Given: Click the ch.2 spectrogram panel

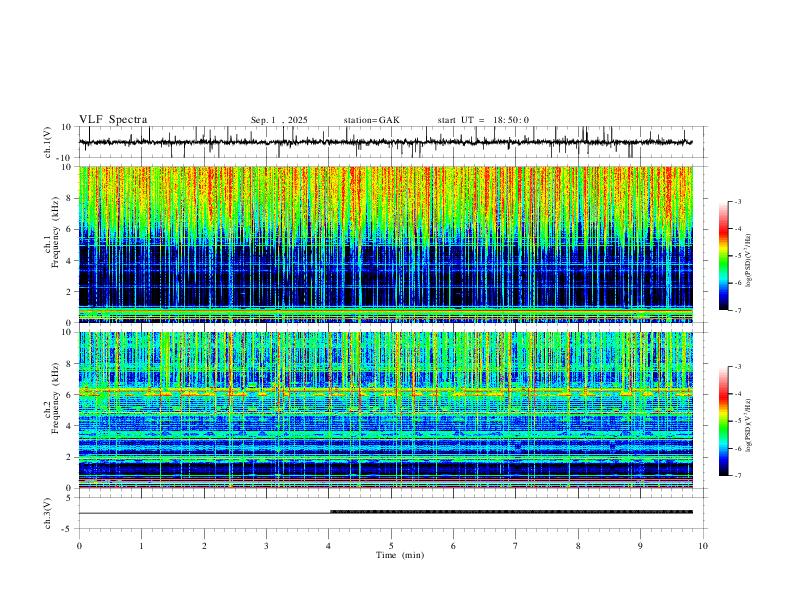Looking at the screenshot, I should click(385, 410).
